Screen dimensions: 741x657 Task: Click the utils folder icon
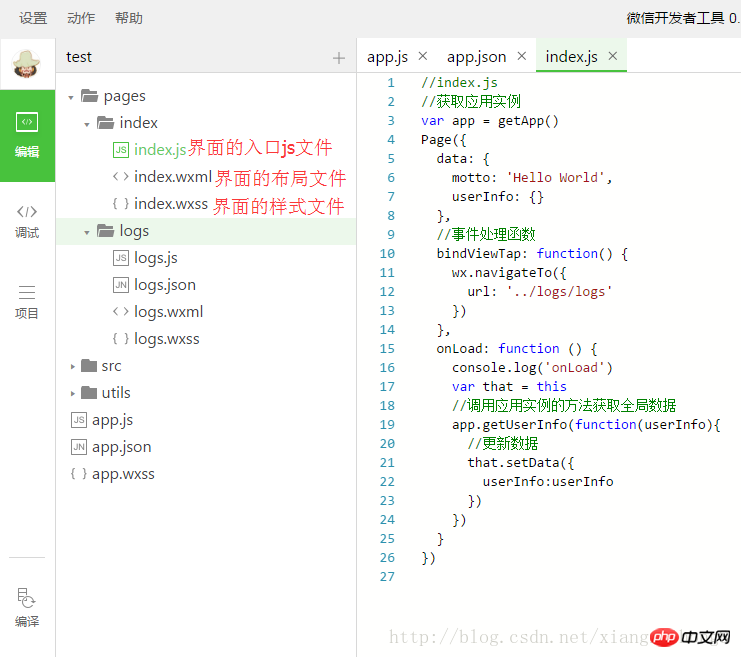(x=89, y=392)
